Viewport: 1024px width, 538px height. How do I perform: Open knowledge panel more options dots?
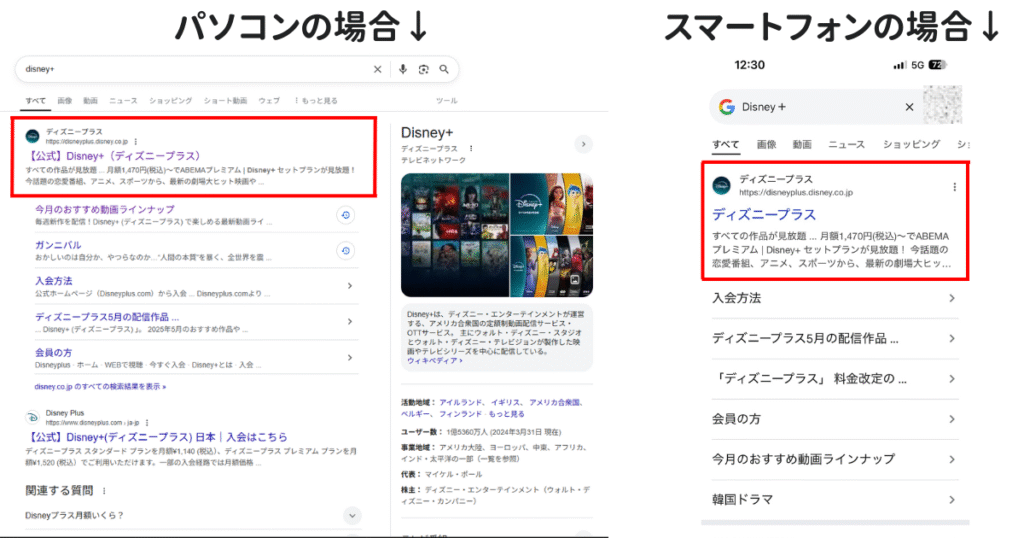(x=471, y=149)
